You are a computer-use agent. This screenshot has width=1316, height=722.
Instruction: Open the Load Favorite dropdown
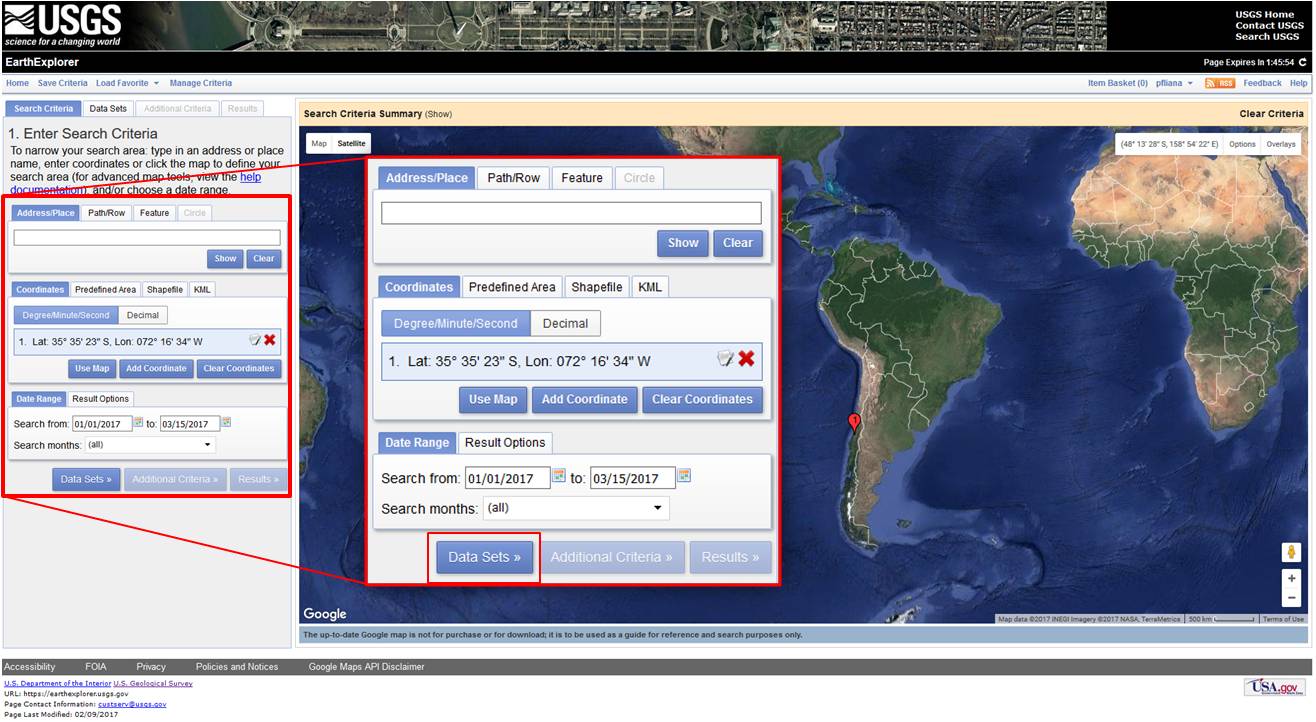[126, 83]
